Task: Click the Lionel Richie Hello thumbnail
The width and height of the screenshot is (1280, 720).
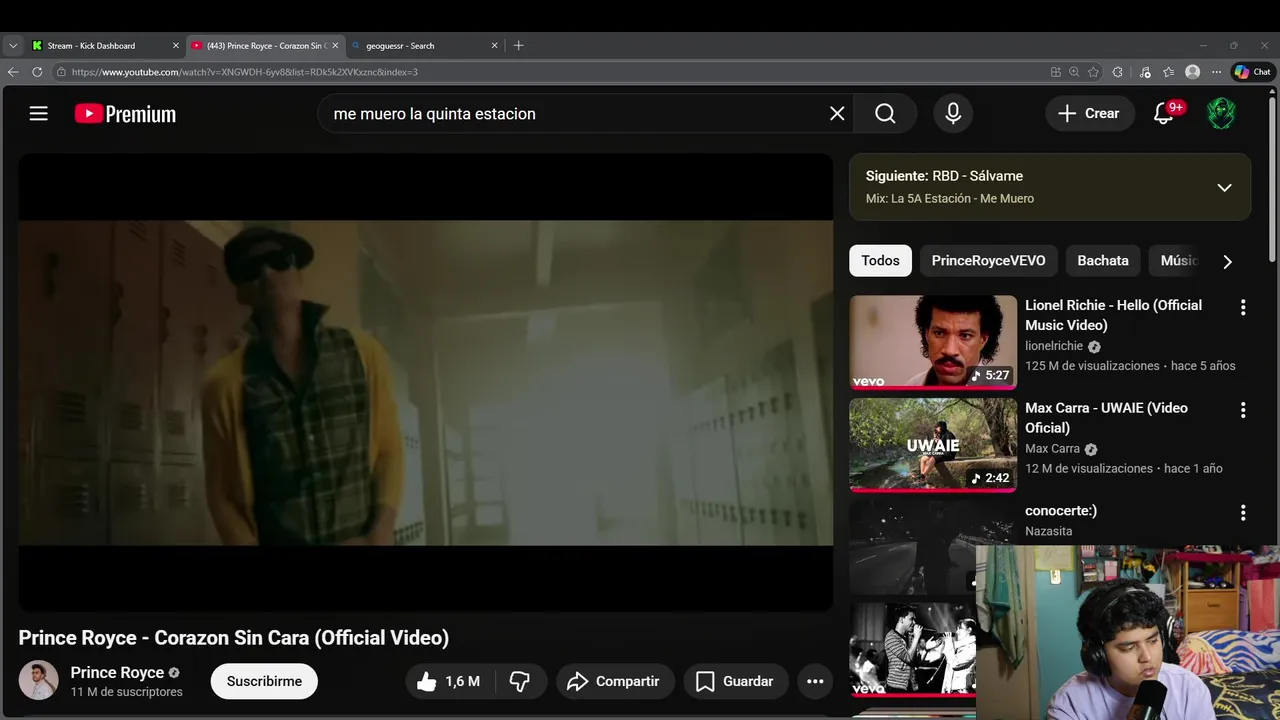Action: click(933, 341)
